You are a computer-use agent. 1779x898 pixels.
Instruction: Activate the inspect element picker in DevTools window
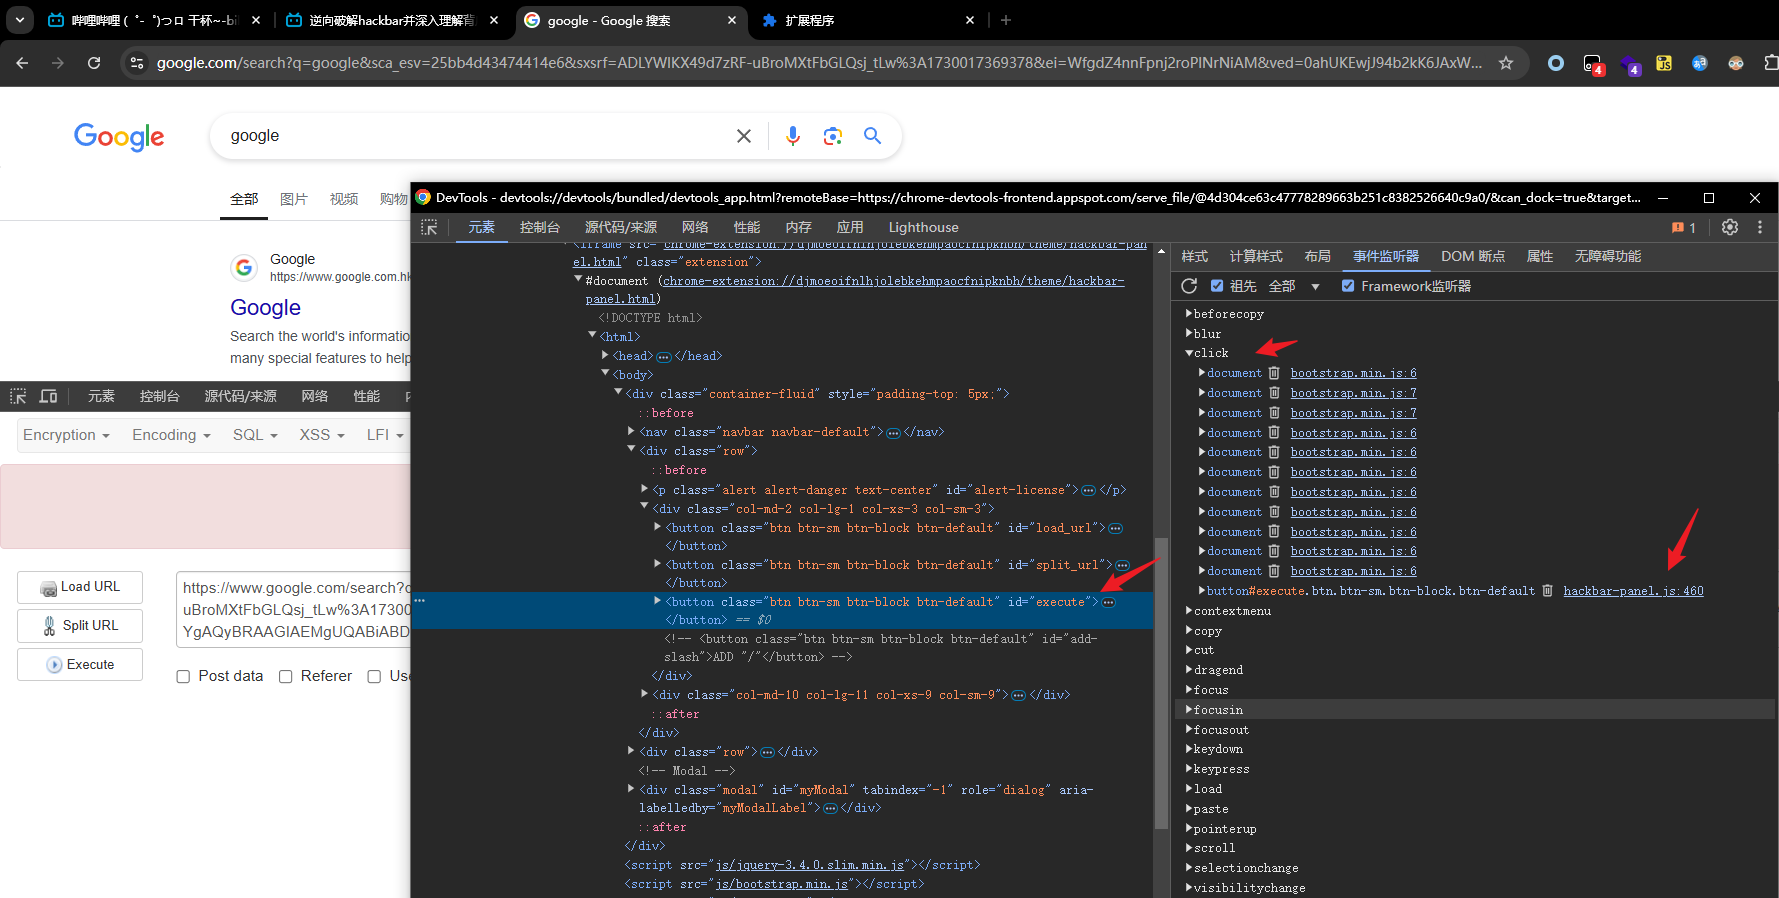430,227
